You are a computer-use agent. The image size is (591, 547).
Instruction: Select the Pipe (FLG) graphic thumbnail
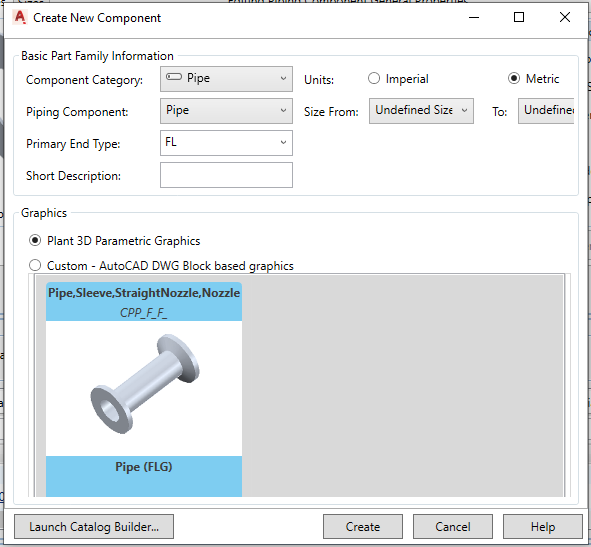(x=144, y=389)
